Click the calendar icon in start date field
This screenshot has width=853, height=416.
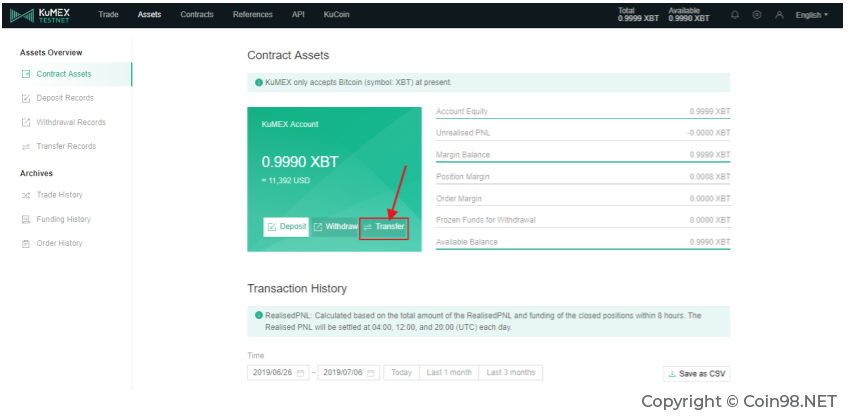(x=301, y=373)
